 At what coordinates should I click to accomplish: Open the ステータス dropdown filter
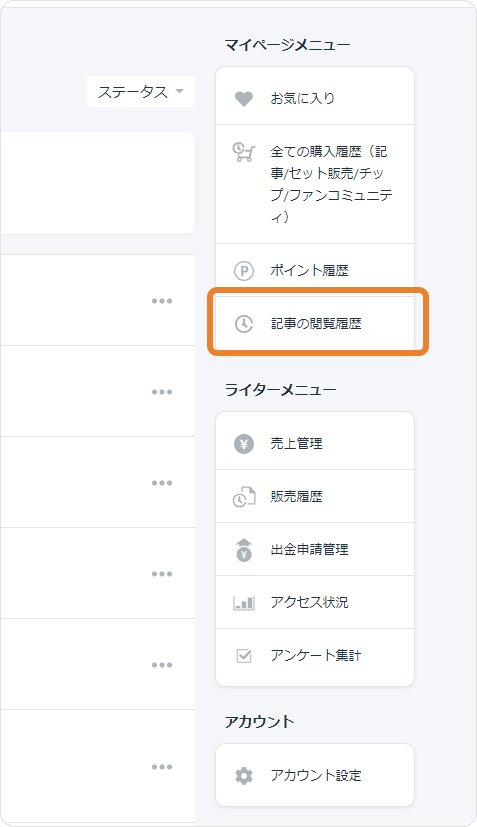click(x=141, y=92)
